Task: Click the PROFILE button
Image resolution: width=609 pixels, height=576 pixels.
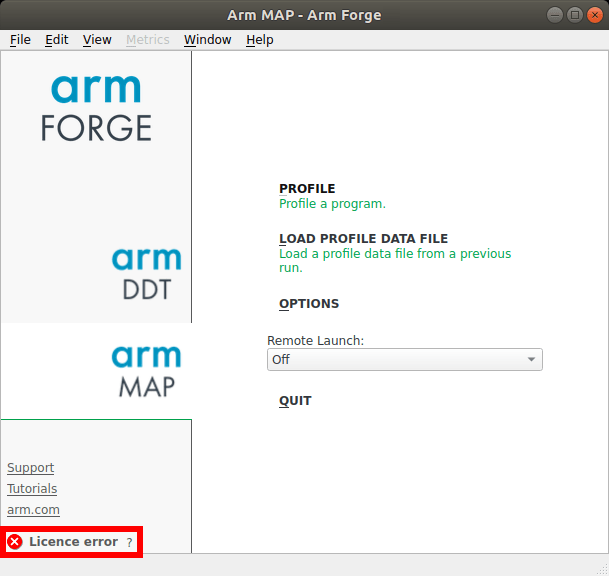Action: point(307,189)
